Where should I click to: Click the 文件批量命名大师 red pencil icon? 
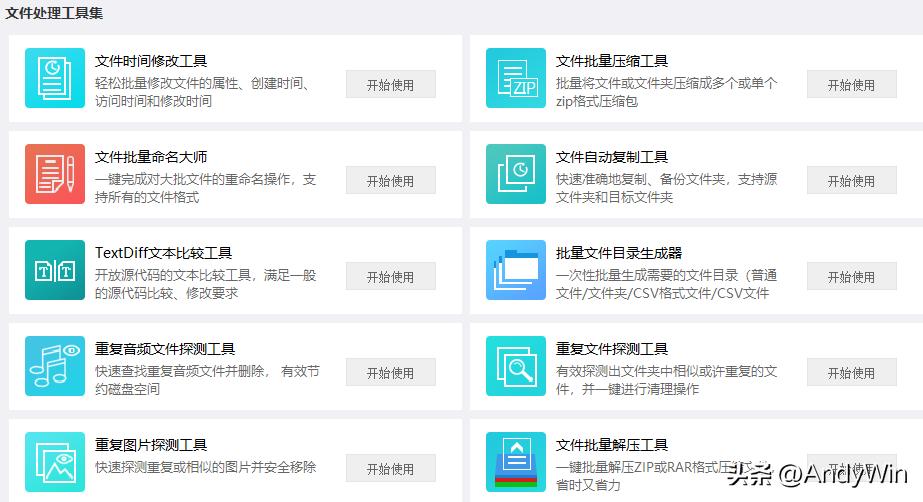pos(55,174)
